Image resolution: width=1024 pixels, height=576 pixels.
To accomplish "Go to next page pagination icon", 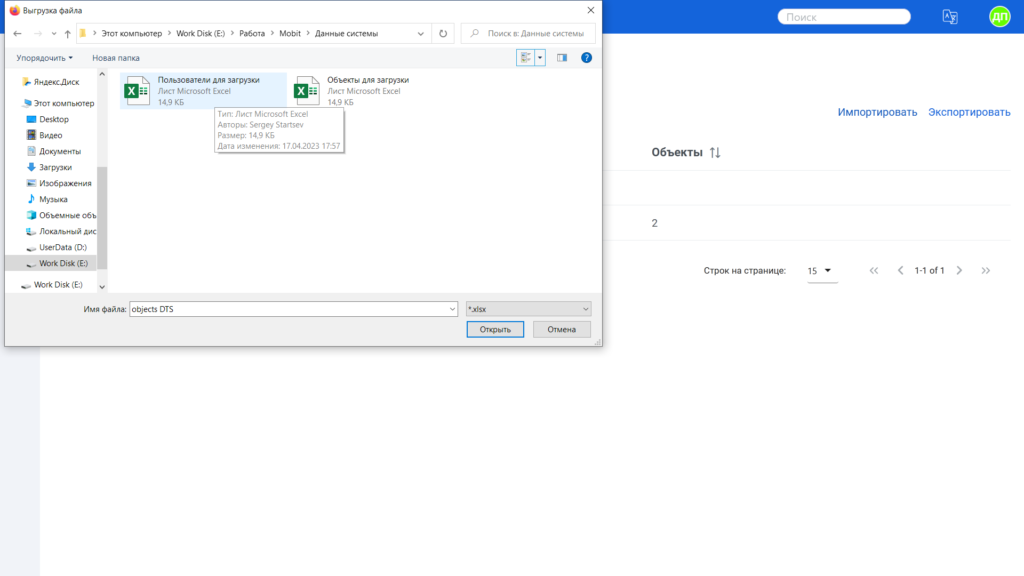I will coord(959,270).
